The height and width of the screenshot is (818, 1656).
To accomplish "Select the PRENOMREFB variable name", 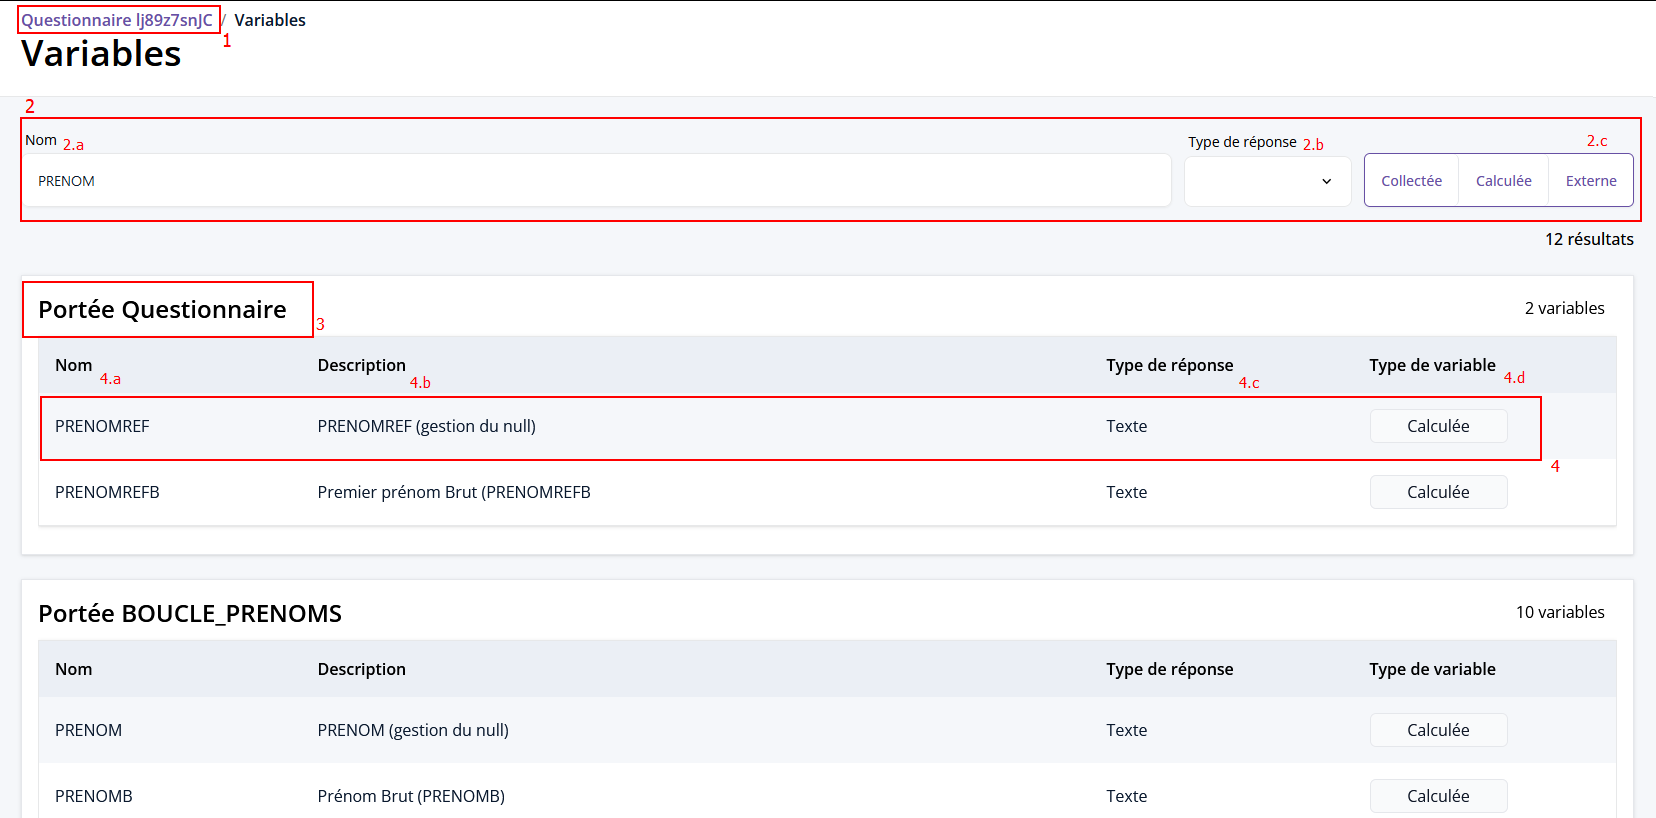I will coord(107,492).
